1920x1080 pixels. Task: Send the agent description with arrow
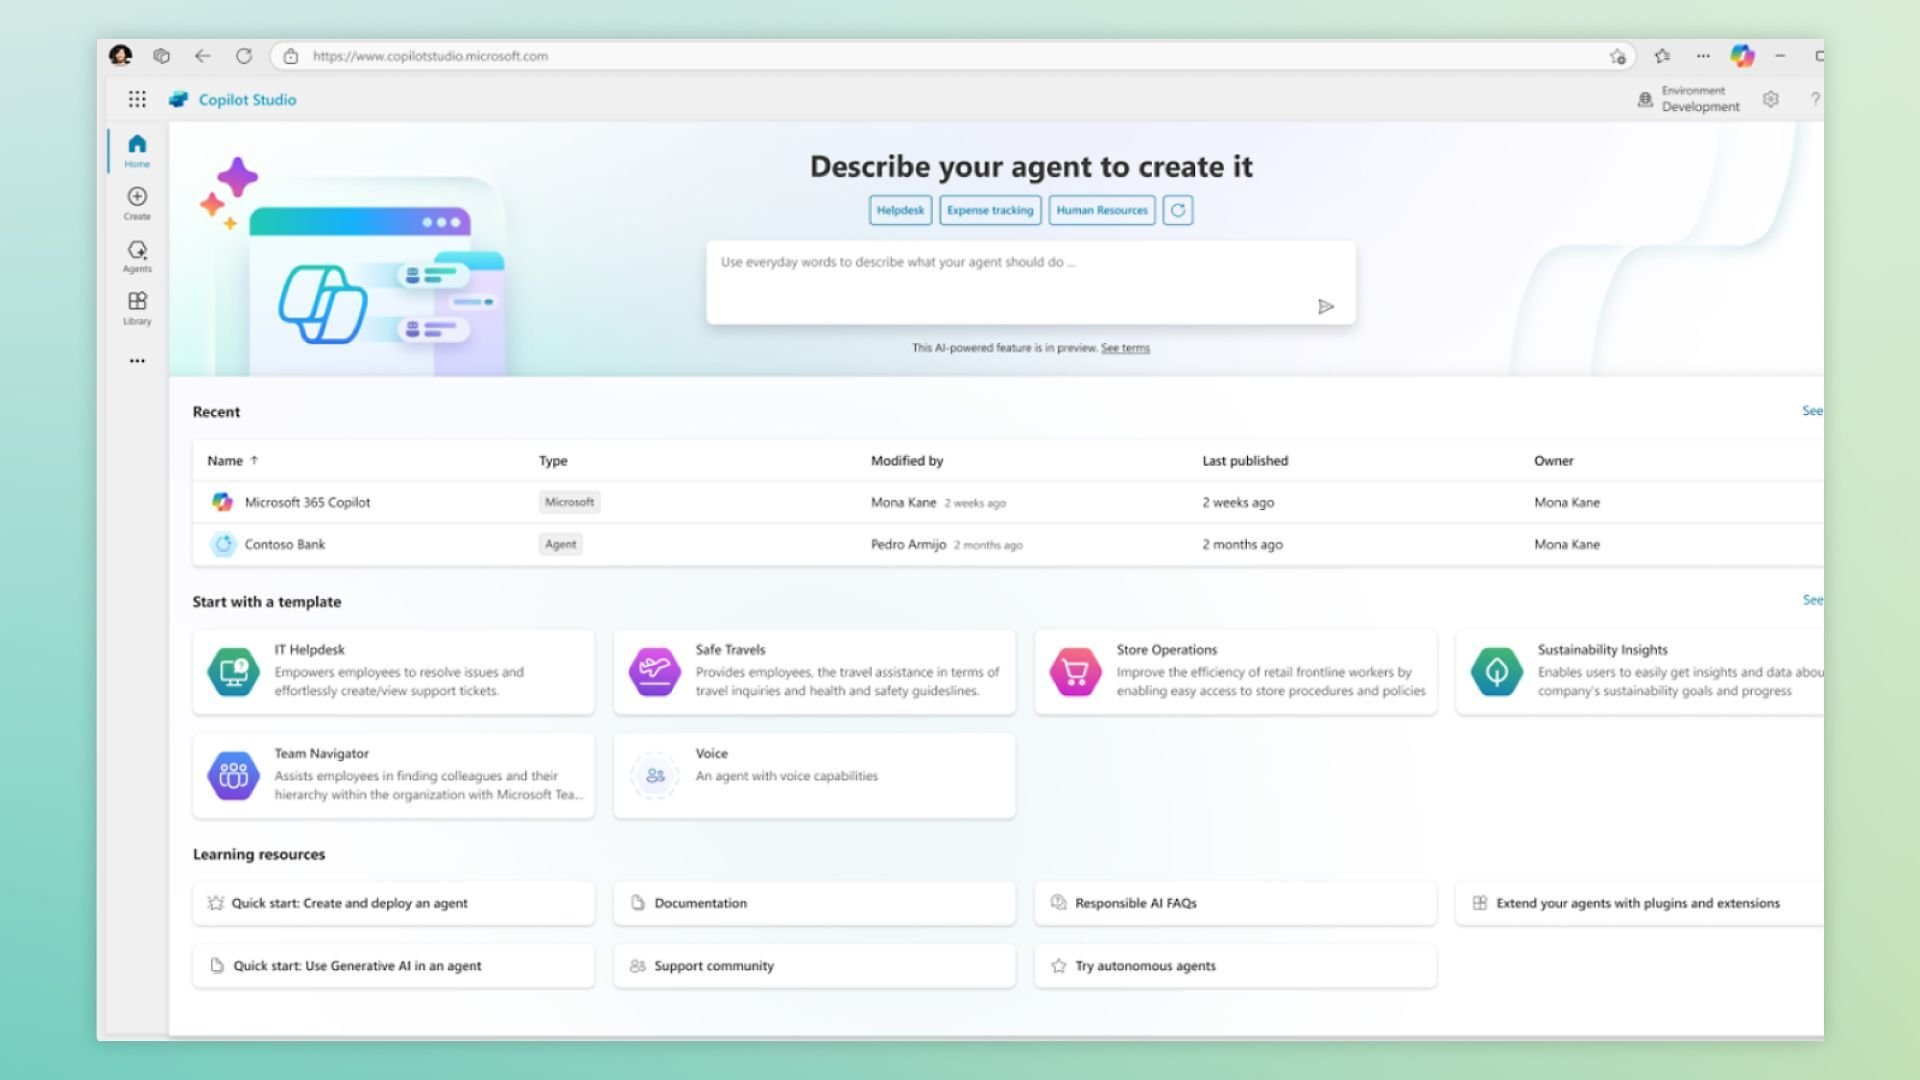1326,306
